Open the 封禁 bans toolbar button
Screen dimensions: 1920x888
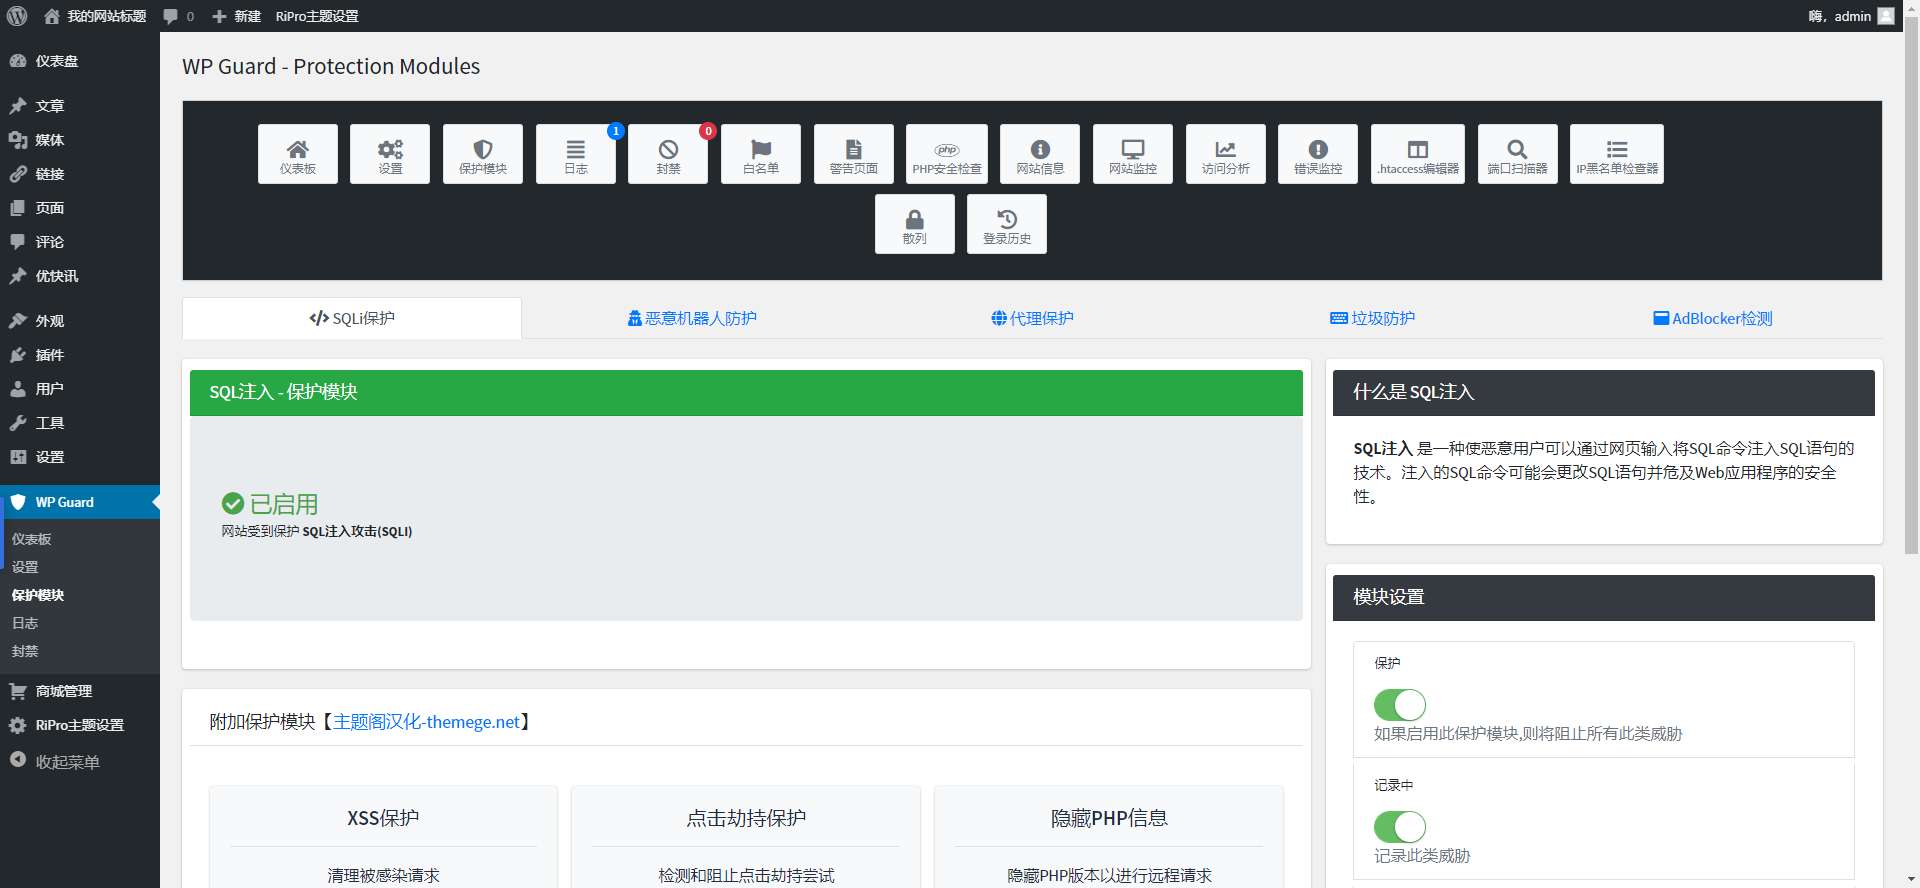(x=668, y=154)
